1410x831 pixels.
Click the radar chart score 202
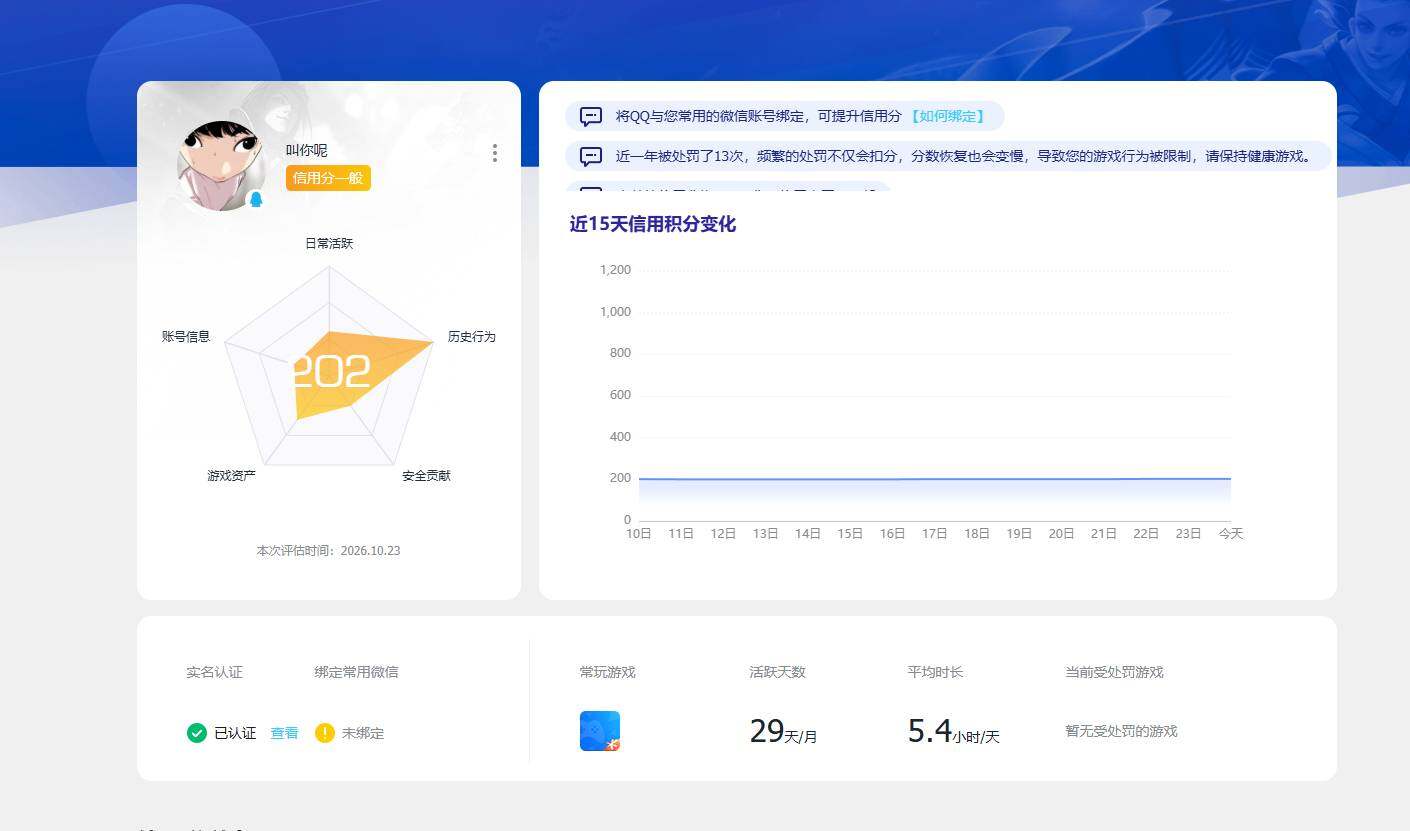coord(331,372)
